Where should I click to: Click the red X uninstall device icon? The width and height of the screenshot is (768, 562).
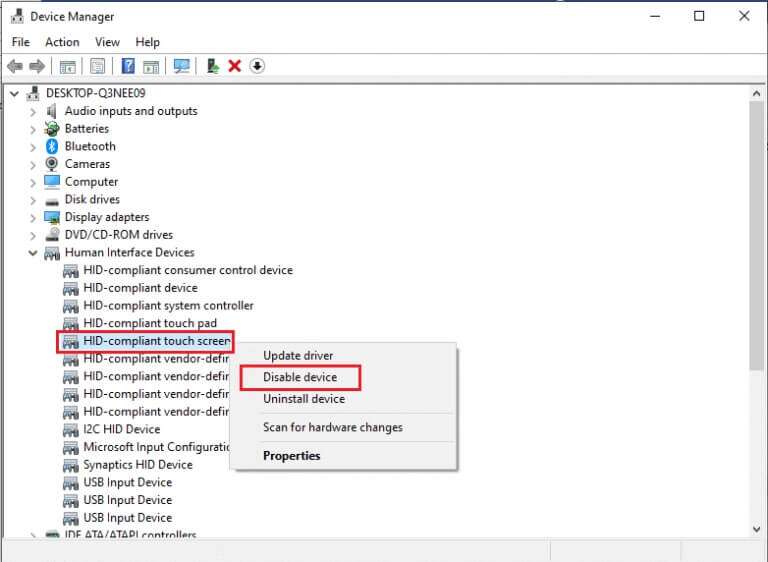point(235,66)
